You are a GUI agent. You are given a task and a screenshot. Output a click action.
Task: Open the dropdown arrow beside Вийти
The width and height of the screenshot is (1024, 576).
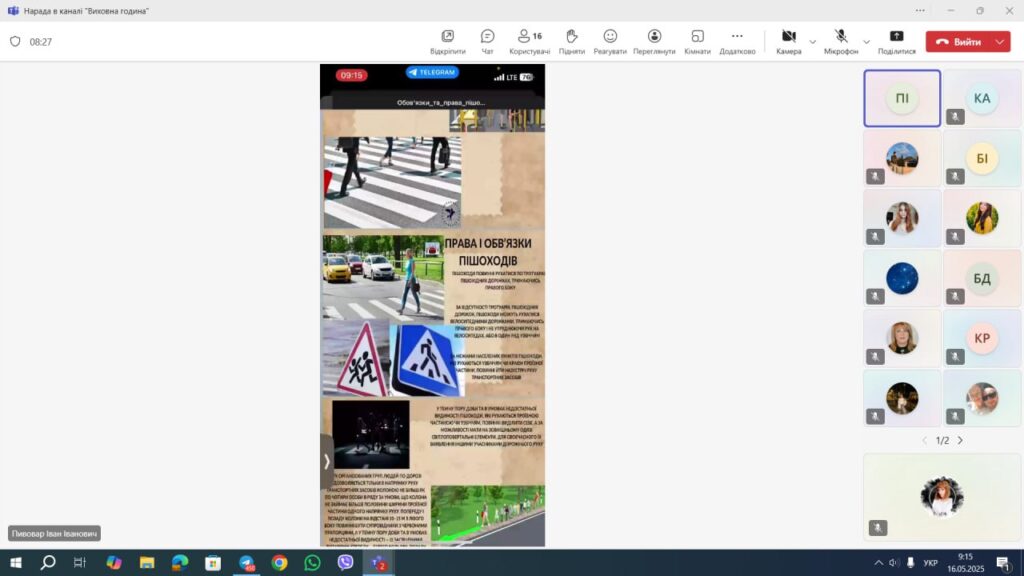[999, 42]
